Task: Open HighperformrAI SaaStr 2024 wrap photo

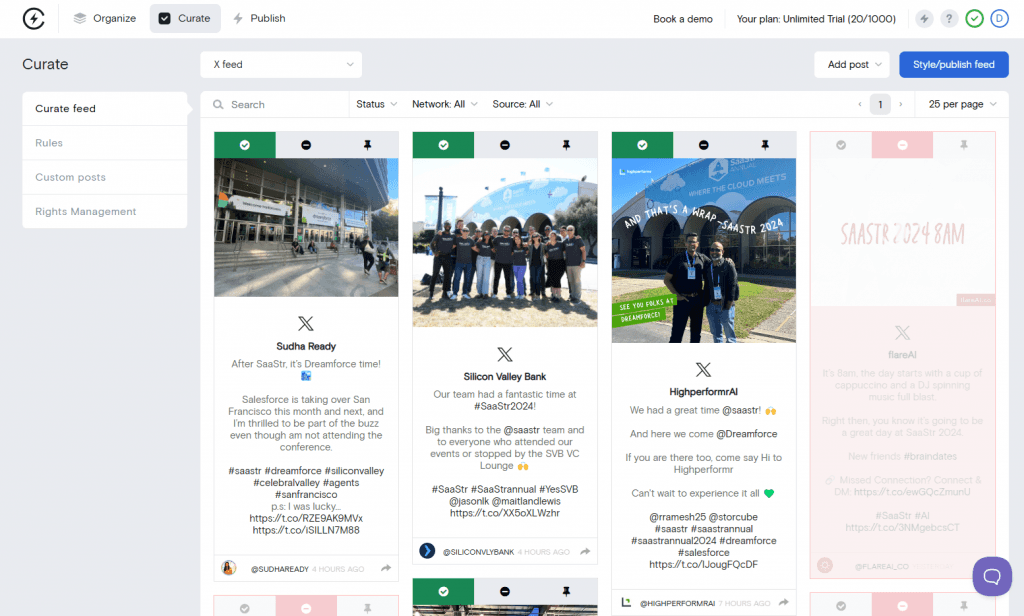Action: tap(704, 250)
